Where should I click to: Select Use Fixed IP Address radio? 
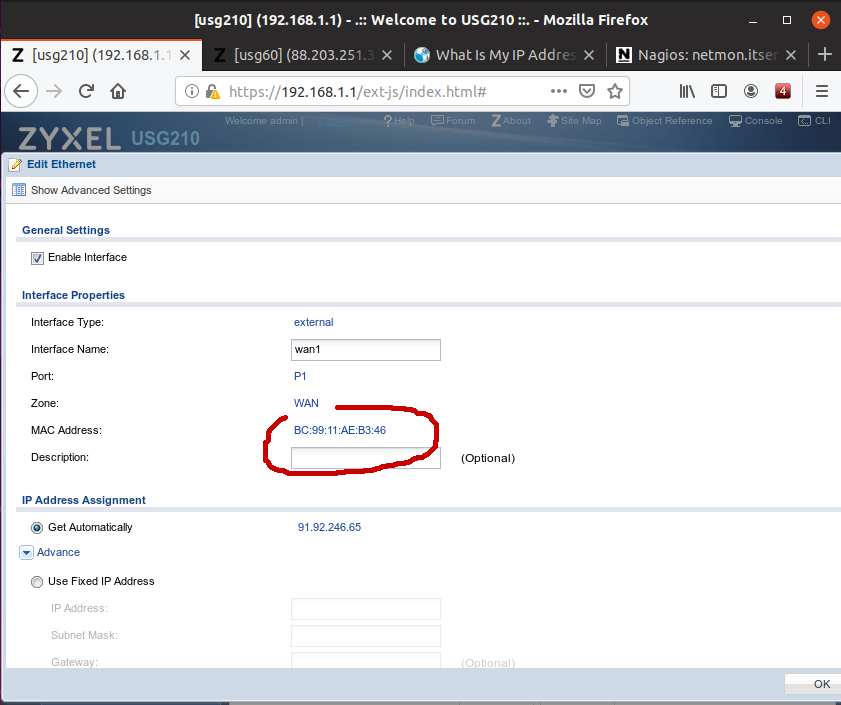pos(36,582)
